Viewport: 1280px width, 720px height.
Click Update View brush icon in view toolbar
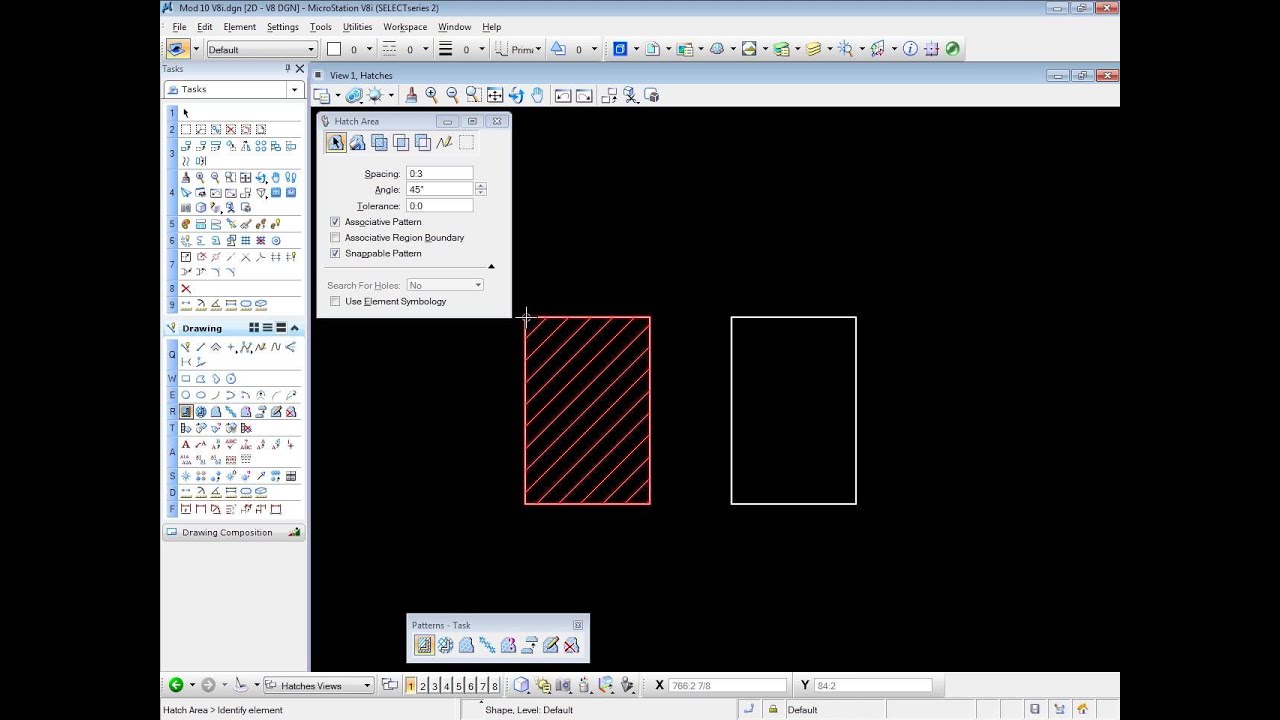(x=410, y=95)
